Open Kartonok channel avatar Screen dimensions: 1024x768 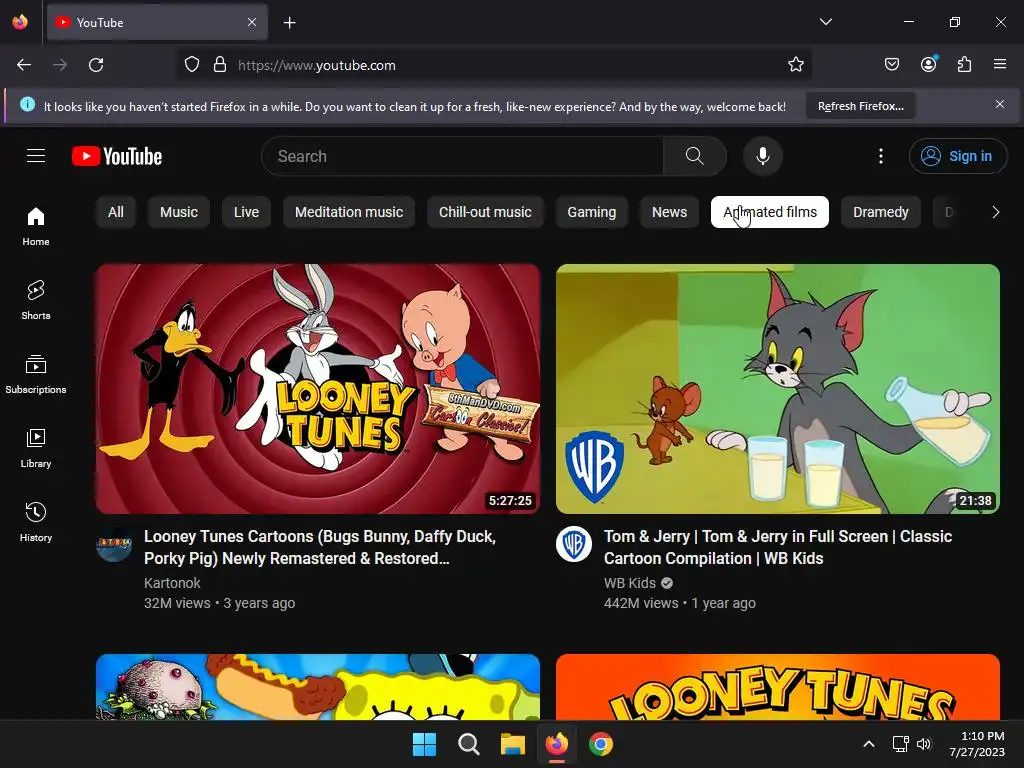[x=114, y=544]
